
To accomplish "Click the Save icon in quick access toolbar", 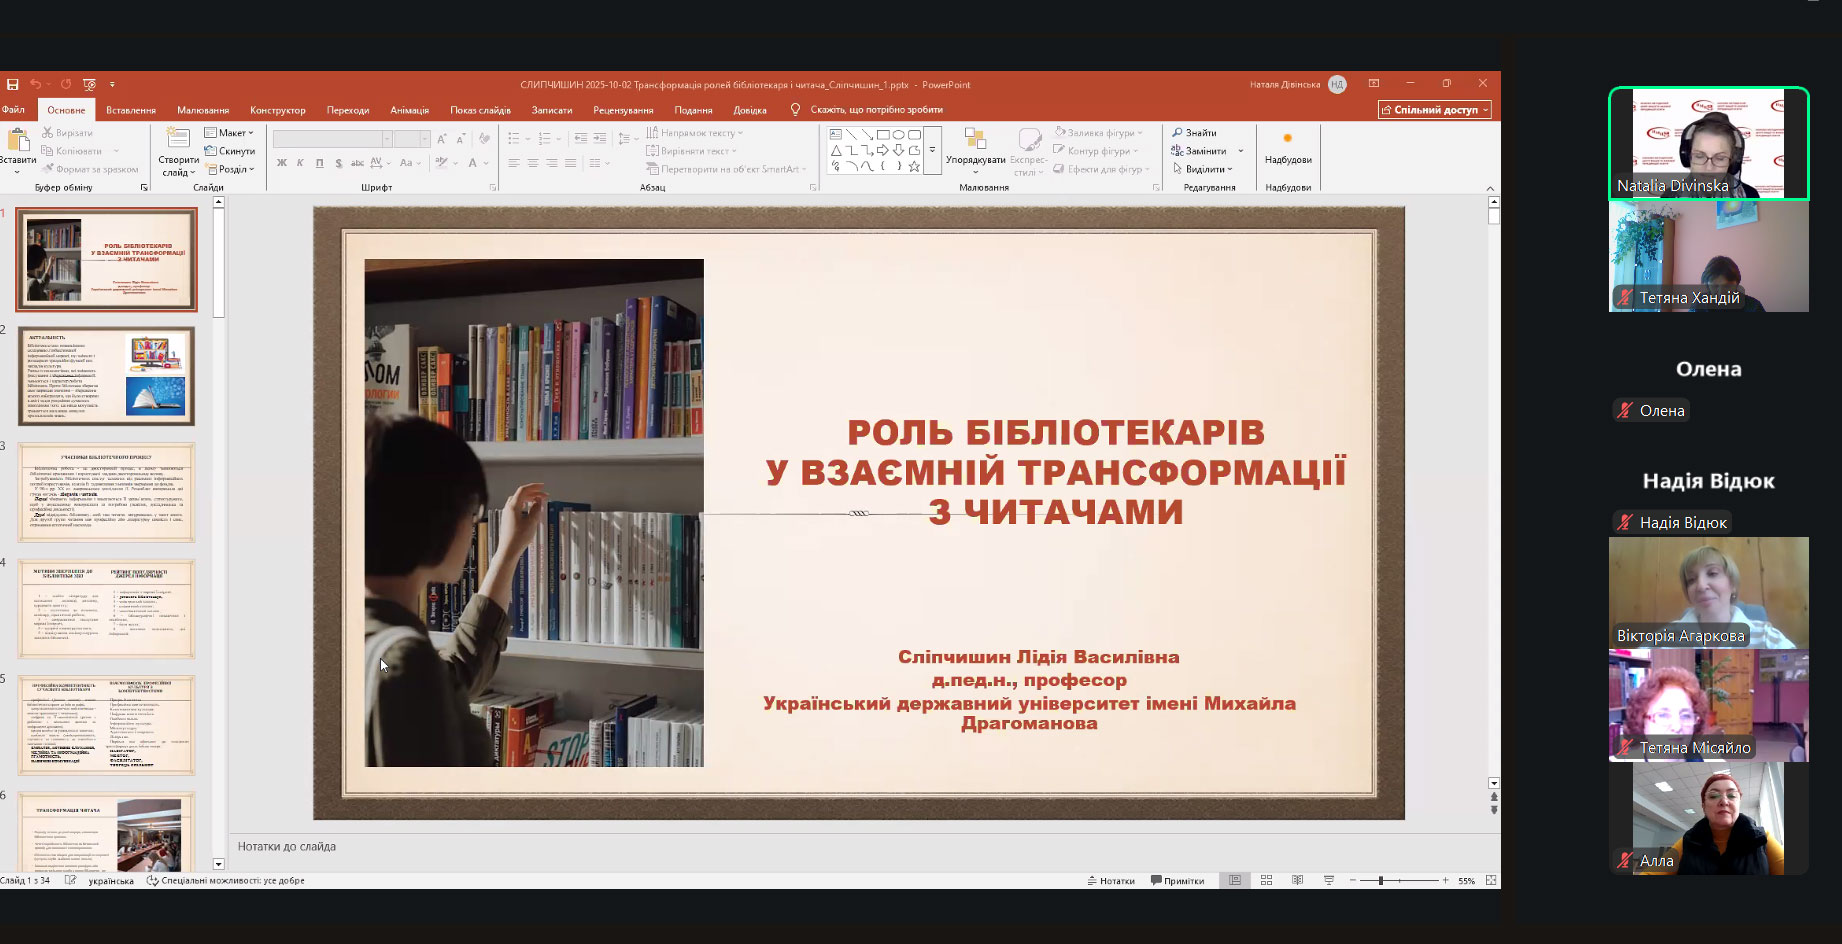I will 13,85.
